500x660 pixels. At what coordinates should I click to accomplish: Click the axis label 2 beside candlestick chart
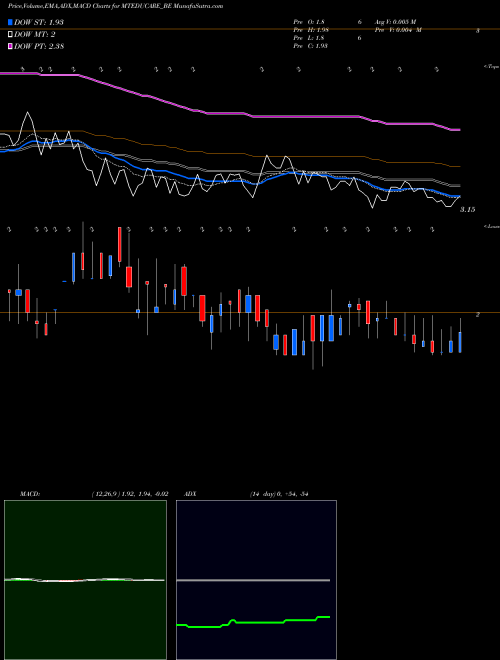477,315
